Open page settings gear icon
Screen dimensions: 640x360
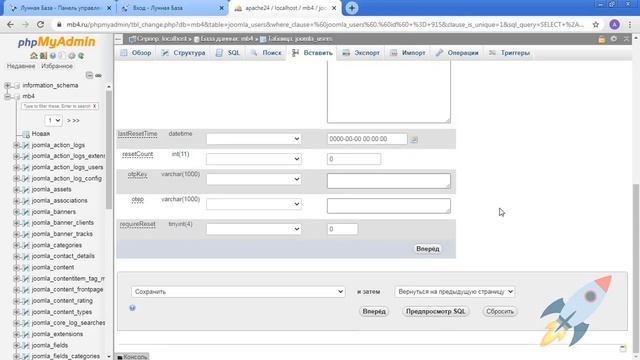coord(614,39)
